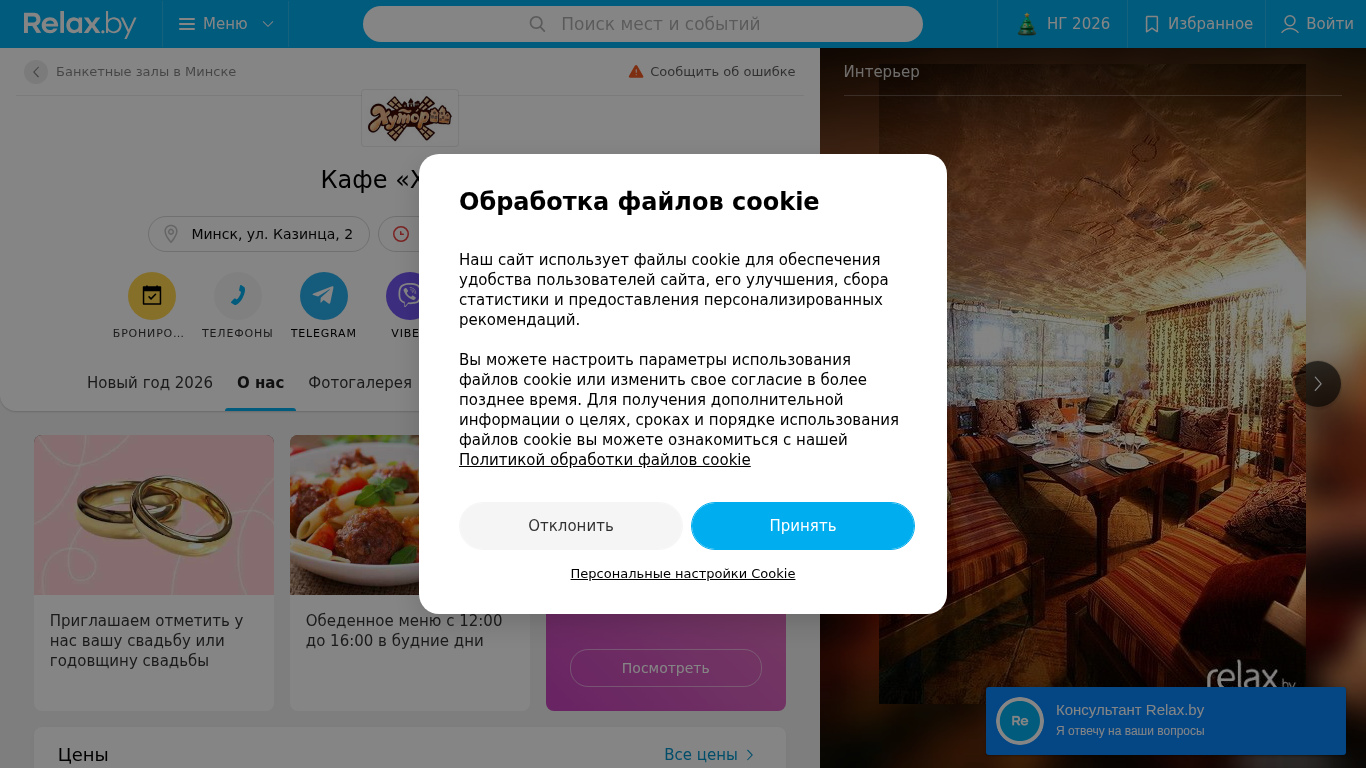This screenshot has width=1366, height=768.
Task: Open Политикой обработки файлов cookie link
Action: tap(605, 460)
